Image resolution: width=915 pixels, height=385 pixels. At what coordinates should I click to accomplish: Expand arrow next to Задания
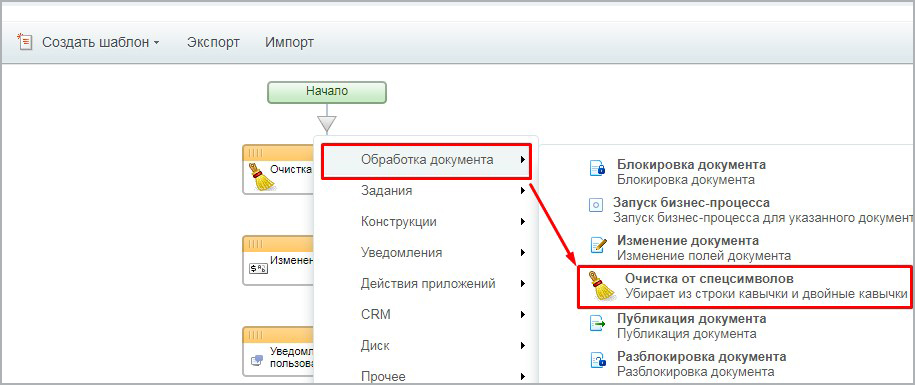coord(523,191)
